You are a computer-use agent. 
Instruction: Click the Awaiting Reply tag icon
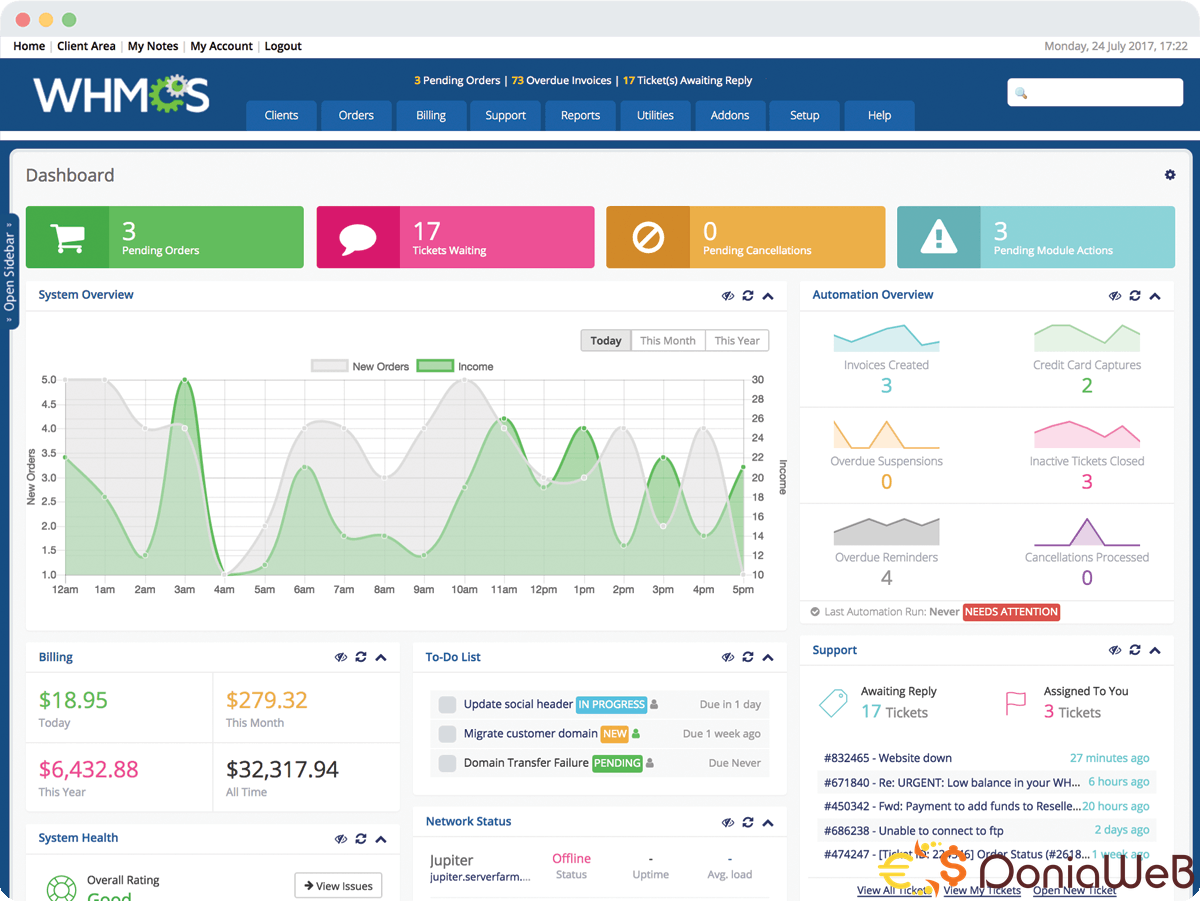click(x=833, y=702)
